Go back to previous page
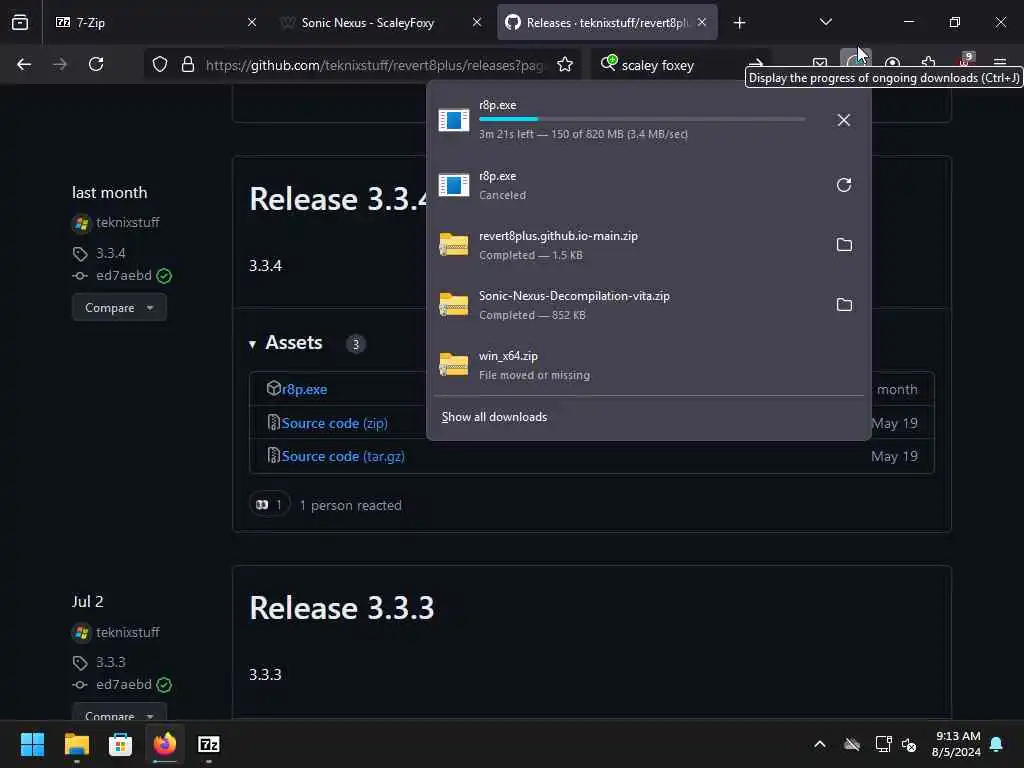1024x768 pixels. (24, 64)
